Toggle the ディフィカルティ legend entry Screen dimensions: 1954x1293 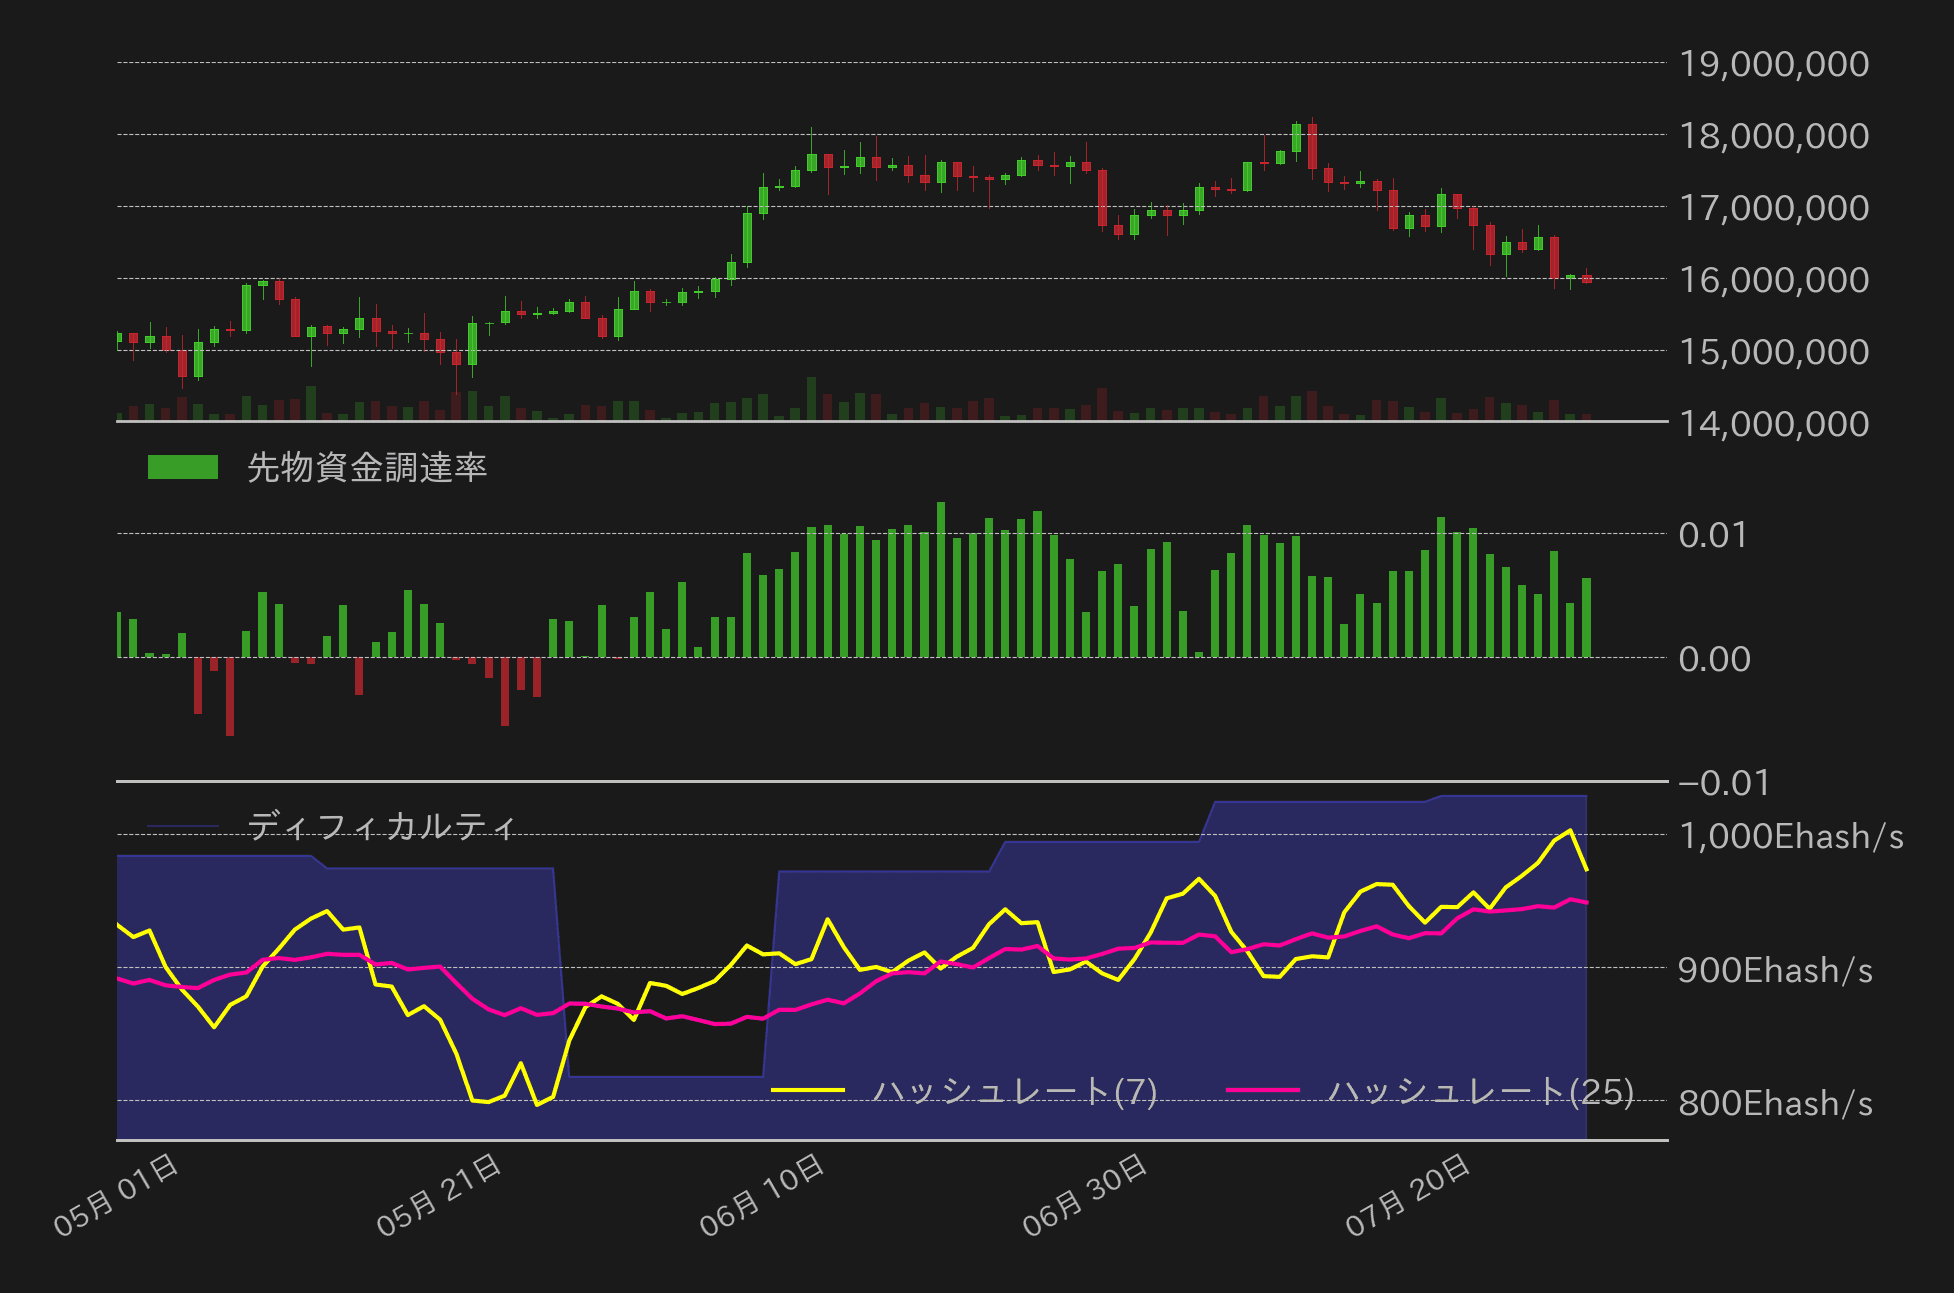[381, 826]
